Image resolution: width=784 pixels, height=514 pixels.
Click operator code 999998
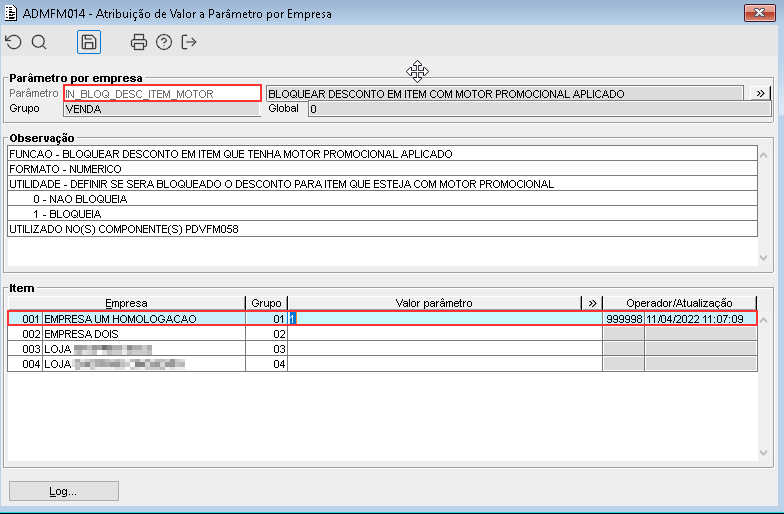(624, 318)
